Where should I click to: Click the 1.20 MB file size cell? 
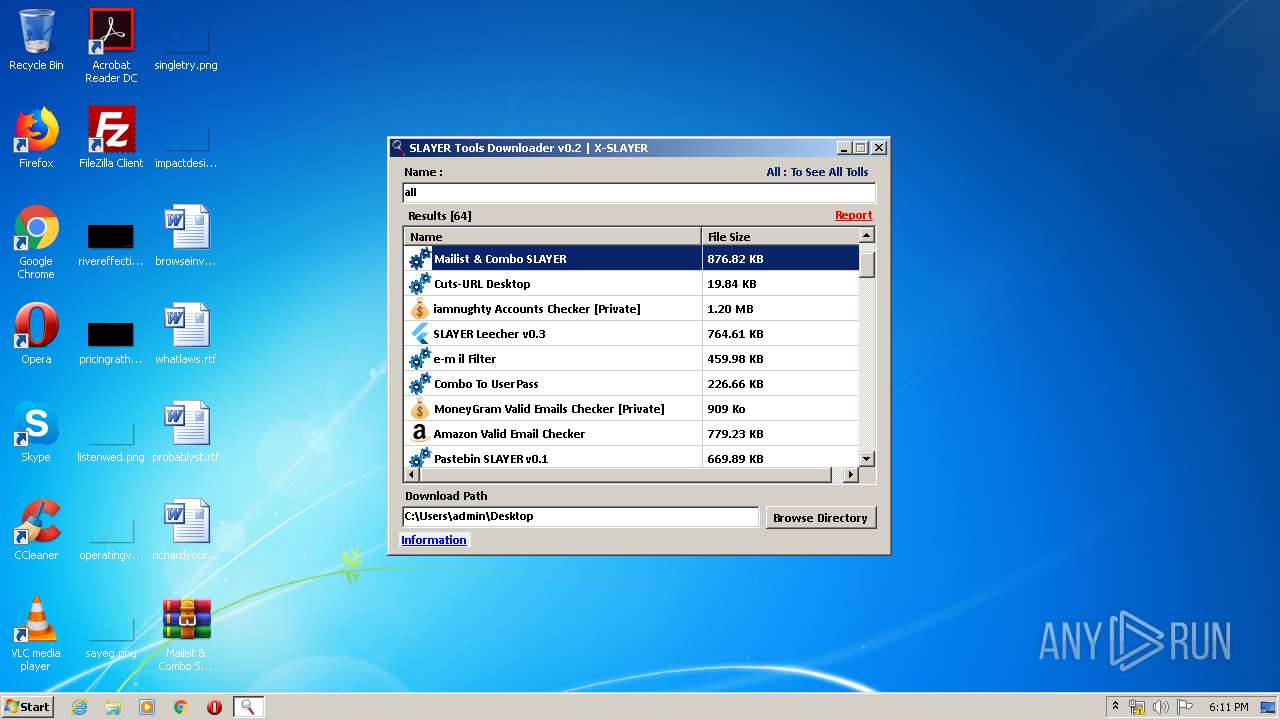coord(780,309)
